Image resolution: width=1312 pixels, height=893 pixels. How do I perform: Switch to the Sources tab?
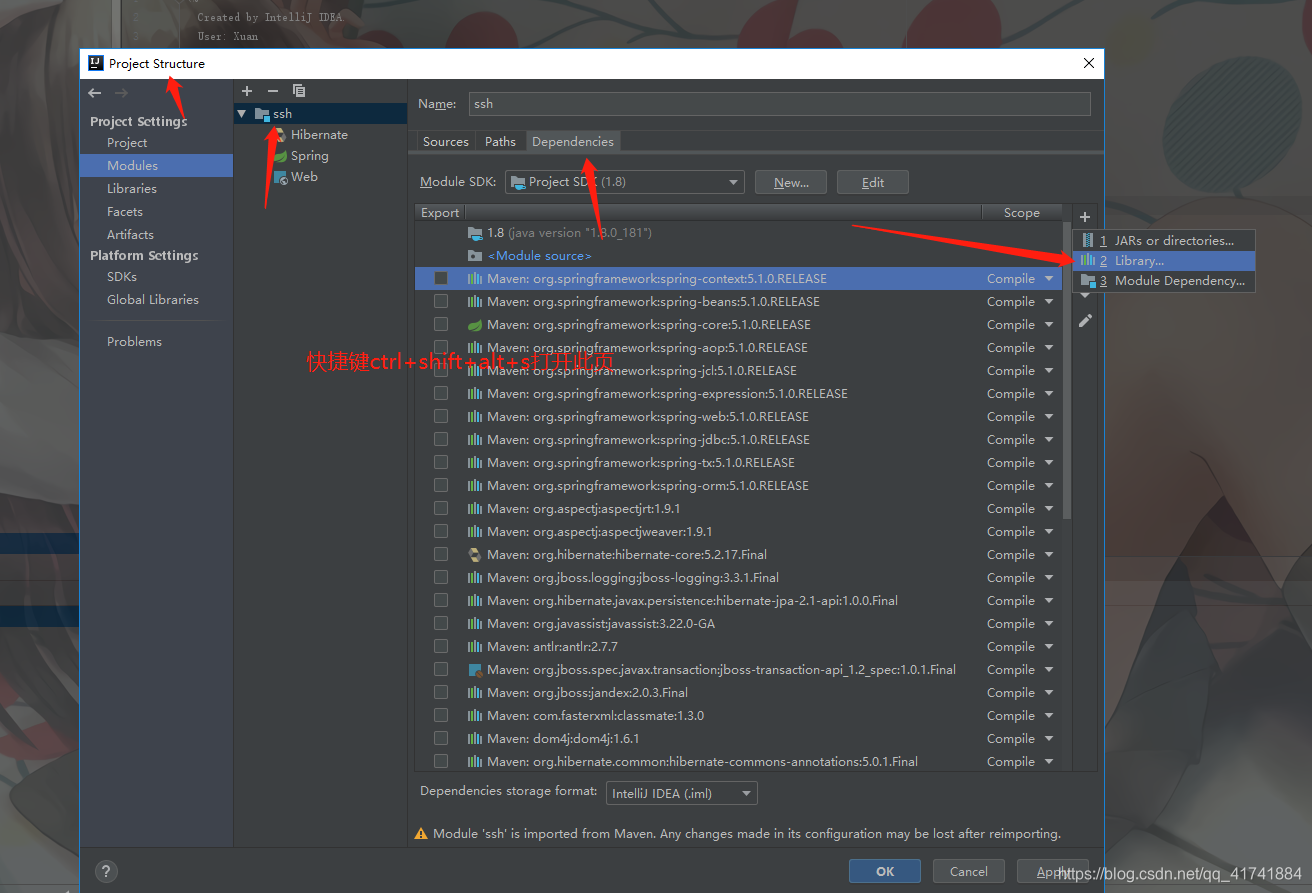446,142
